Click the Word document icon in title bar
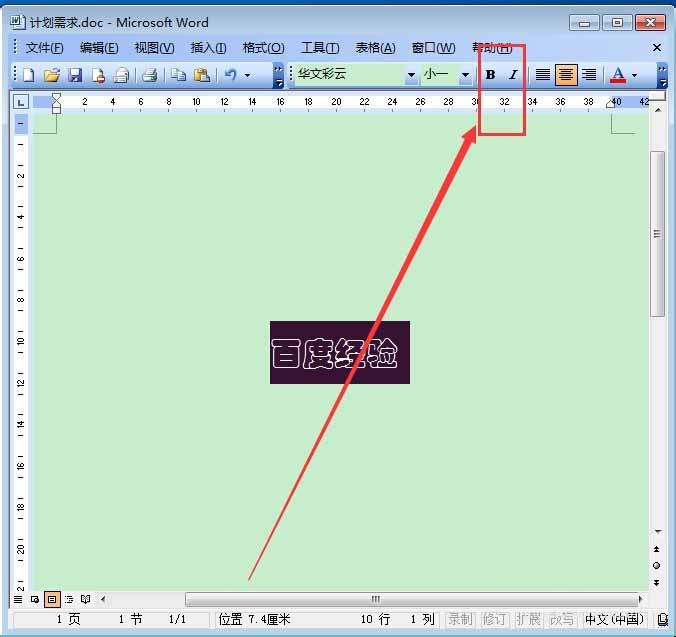Image resolution: width=676 pixels, height=637 pixels. [17, 22]
